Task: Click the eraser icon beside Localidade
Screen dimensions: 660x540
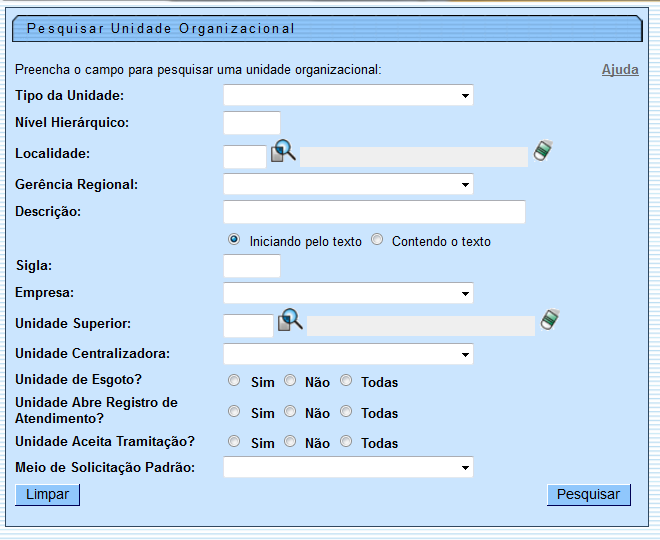Action: (543, 151)
